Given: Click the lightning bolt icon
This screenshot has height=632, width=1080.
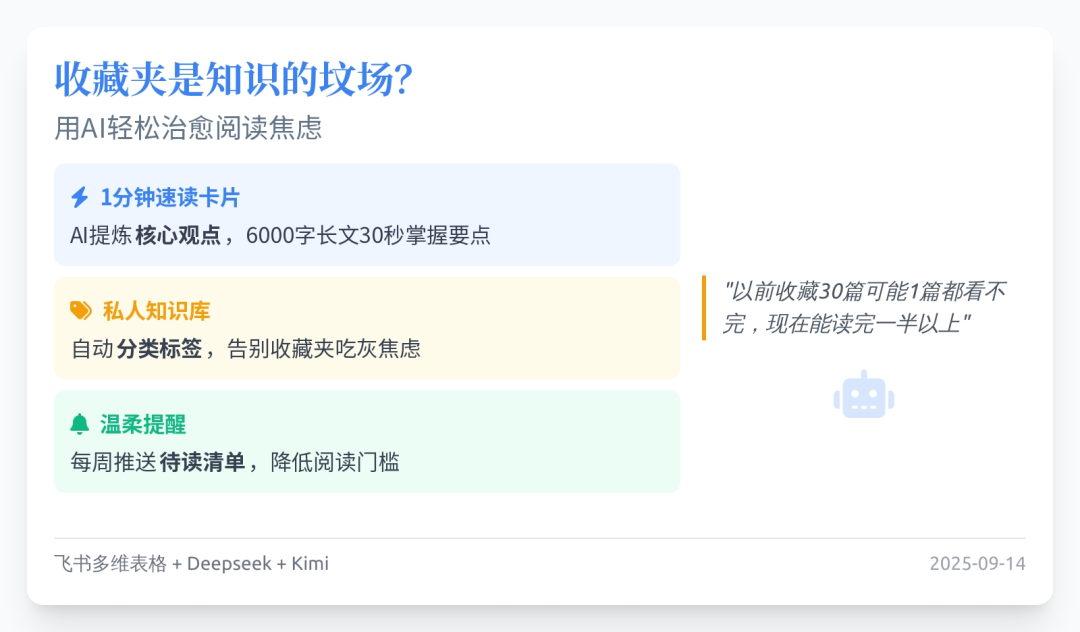Looking at the screenshot, I should coord(80,198).
